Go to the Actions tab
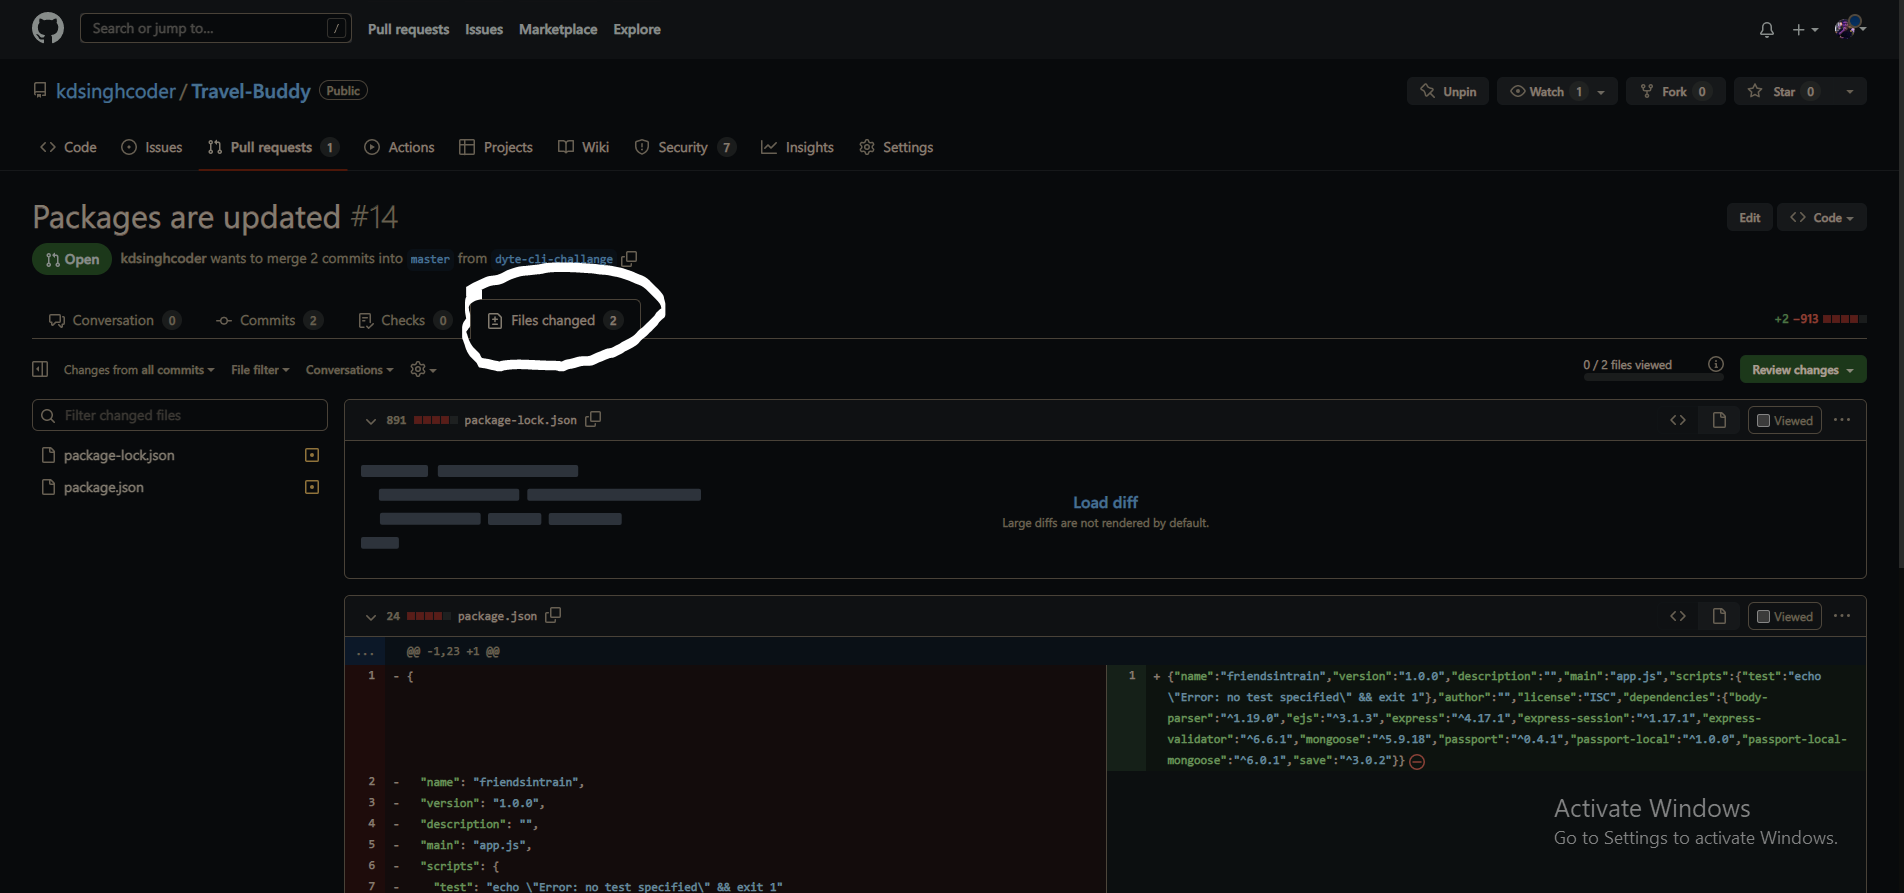 click(399, 147)
